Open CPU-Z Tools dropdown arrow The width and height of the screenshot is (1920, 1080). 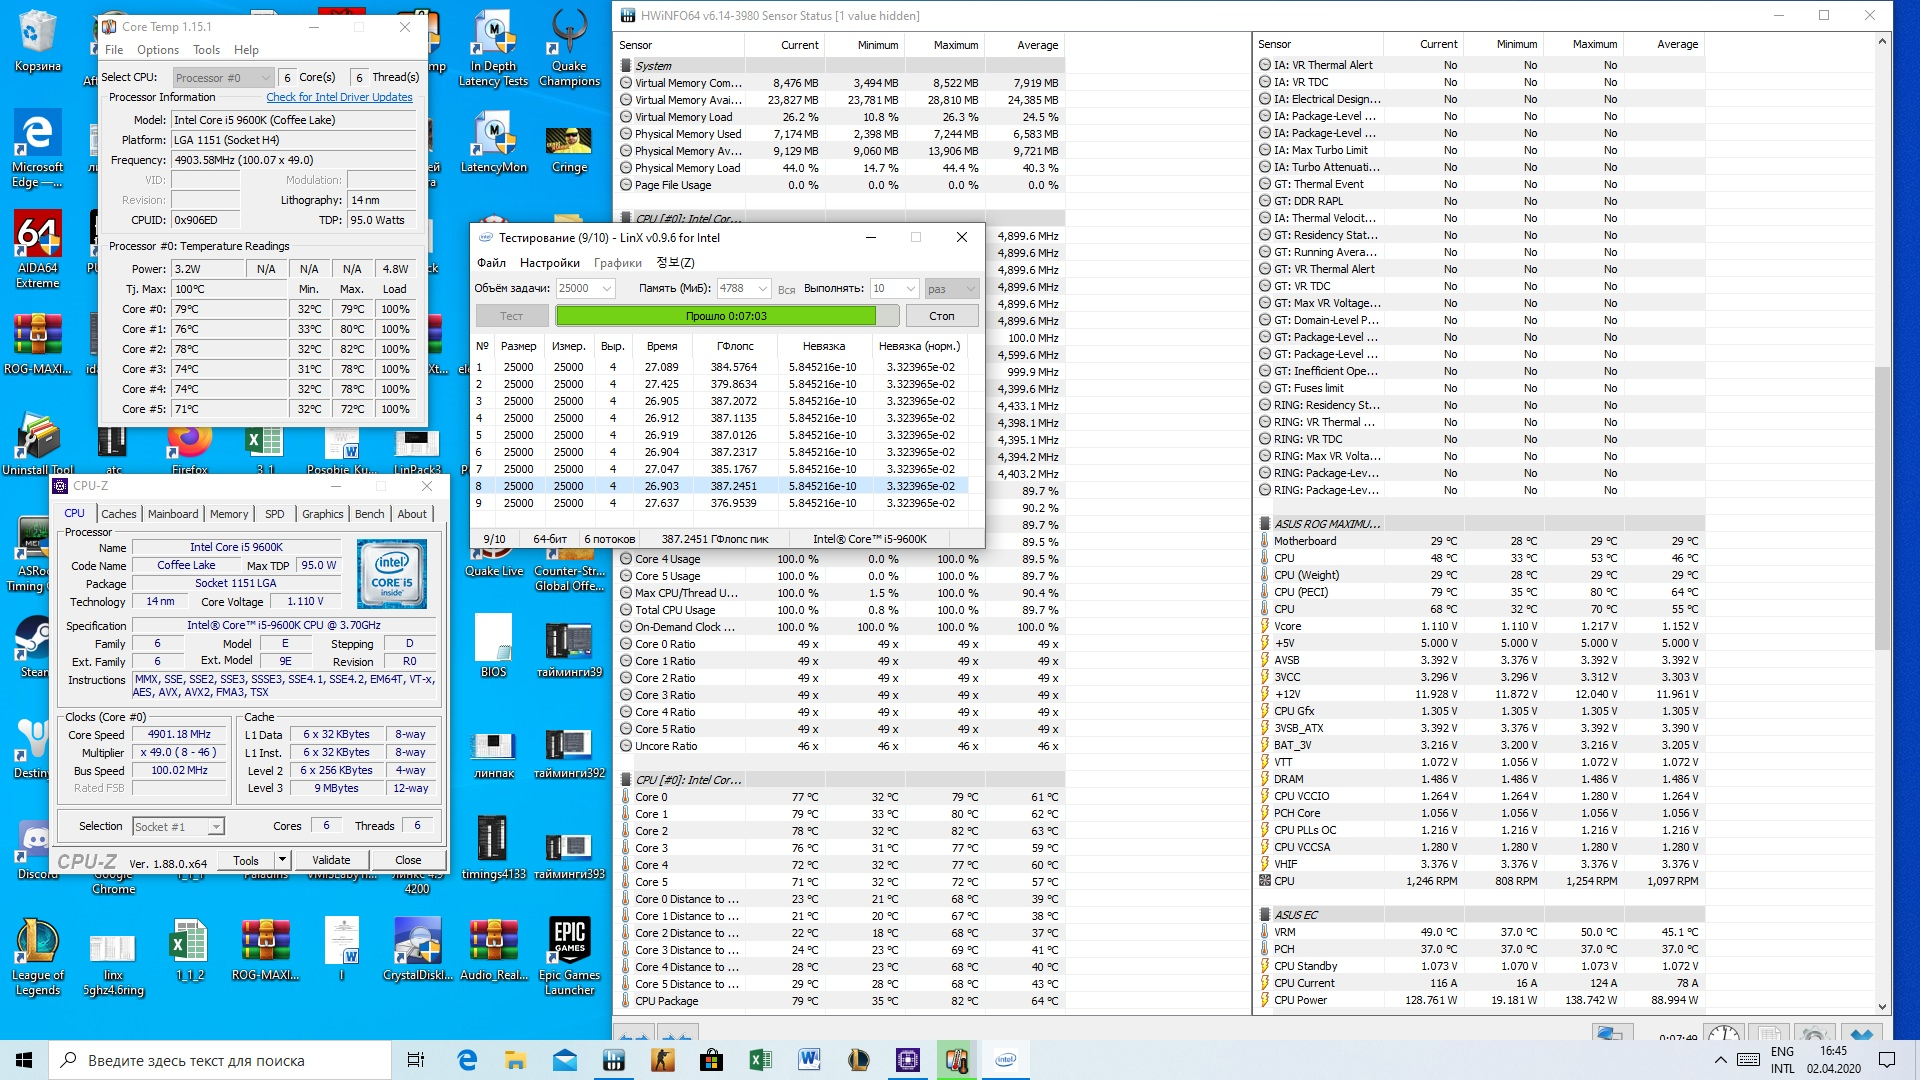(283, 860)
